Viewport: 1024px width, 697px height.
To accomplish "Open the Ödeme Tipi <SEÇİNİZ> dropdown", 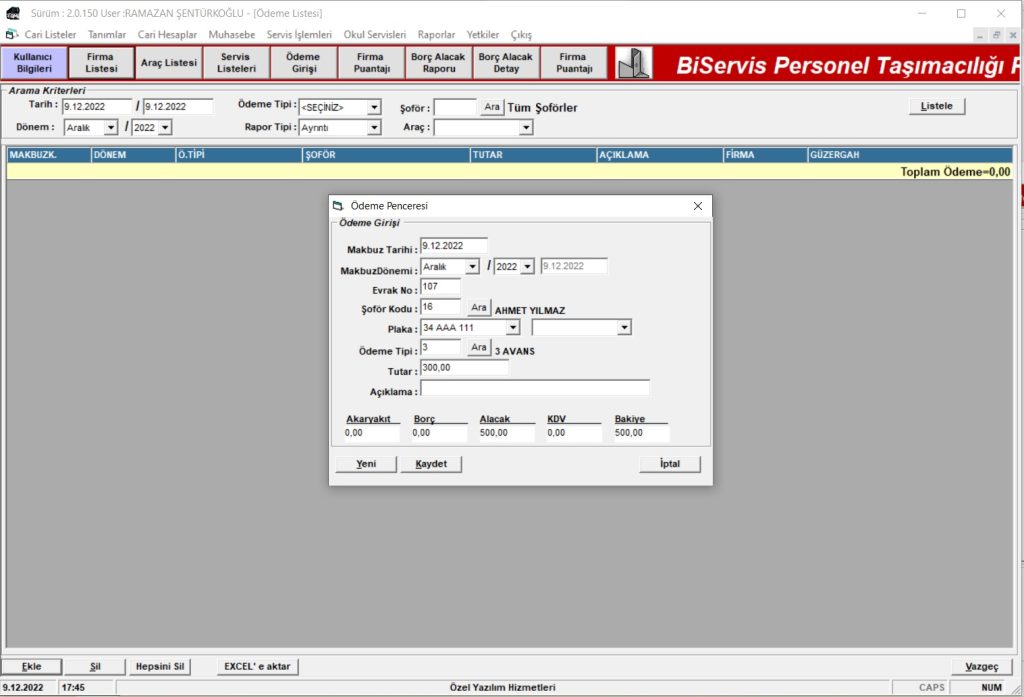I will coord(373,107).
